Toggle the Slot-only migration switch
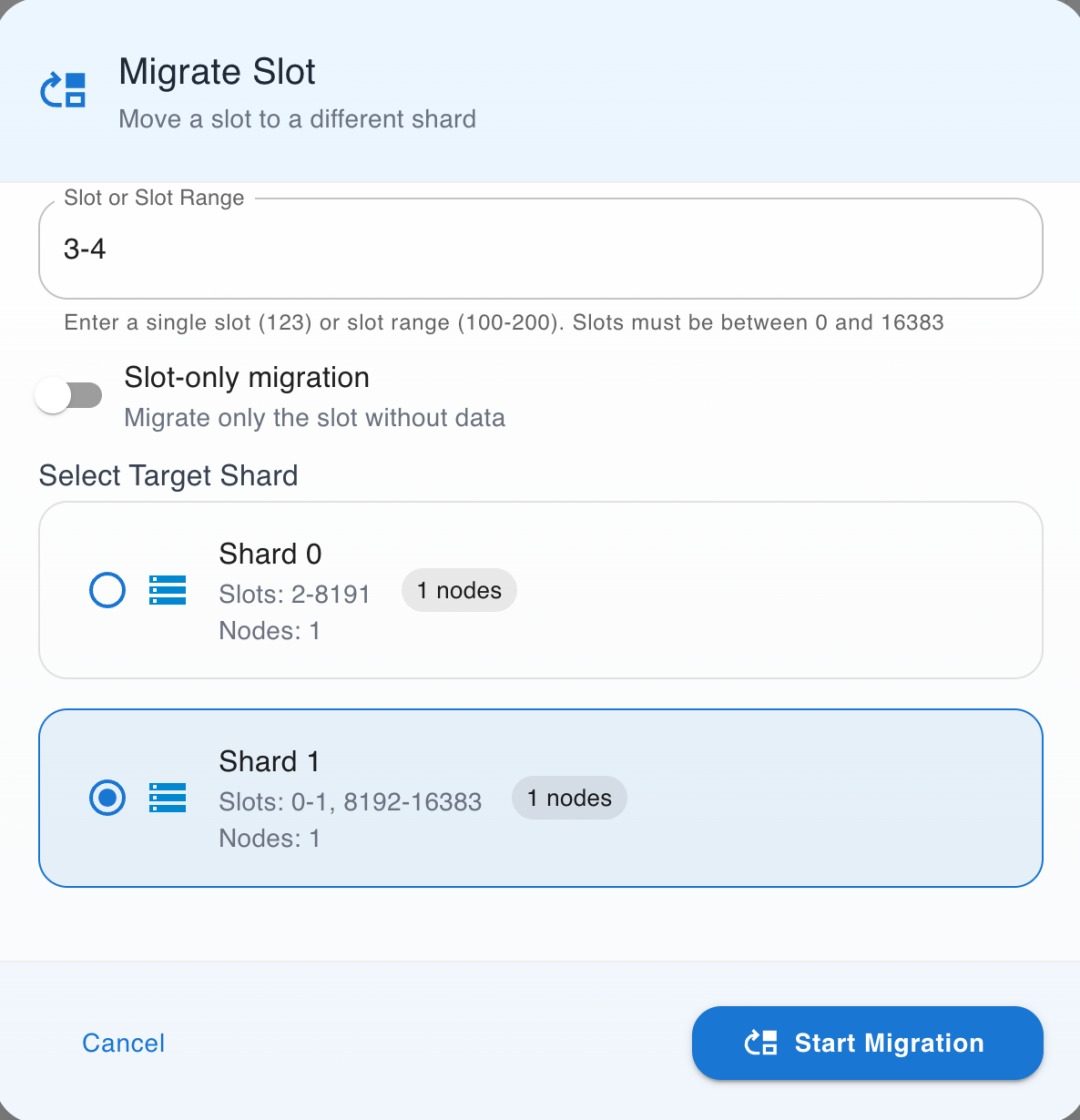 [x=69, y=395]
